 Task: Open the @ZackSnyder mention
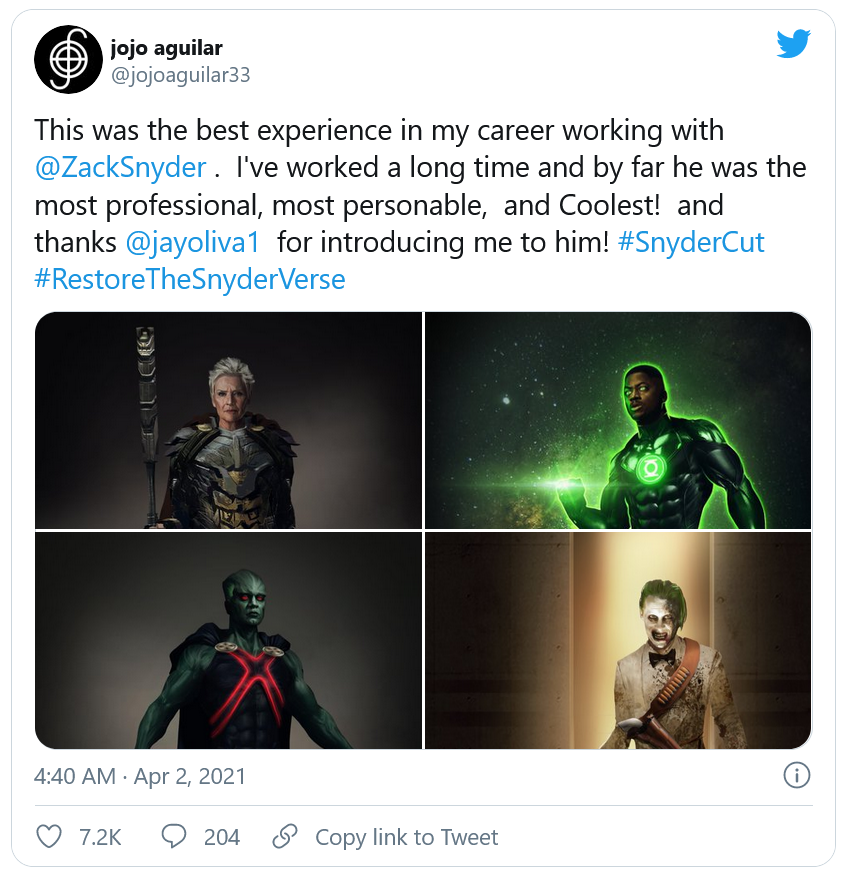(x=121, y=167)
